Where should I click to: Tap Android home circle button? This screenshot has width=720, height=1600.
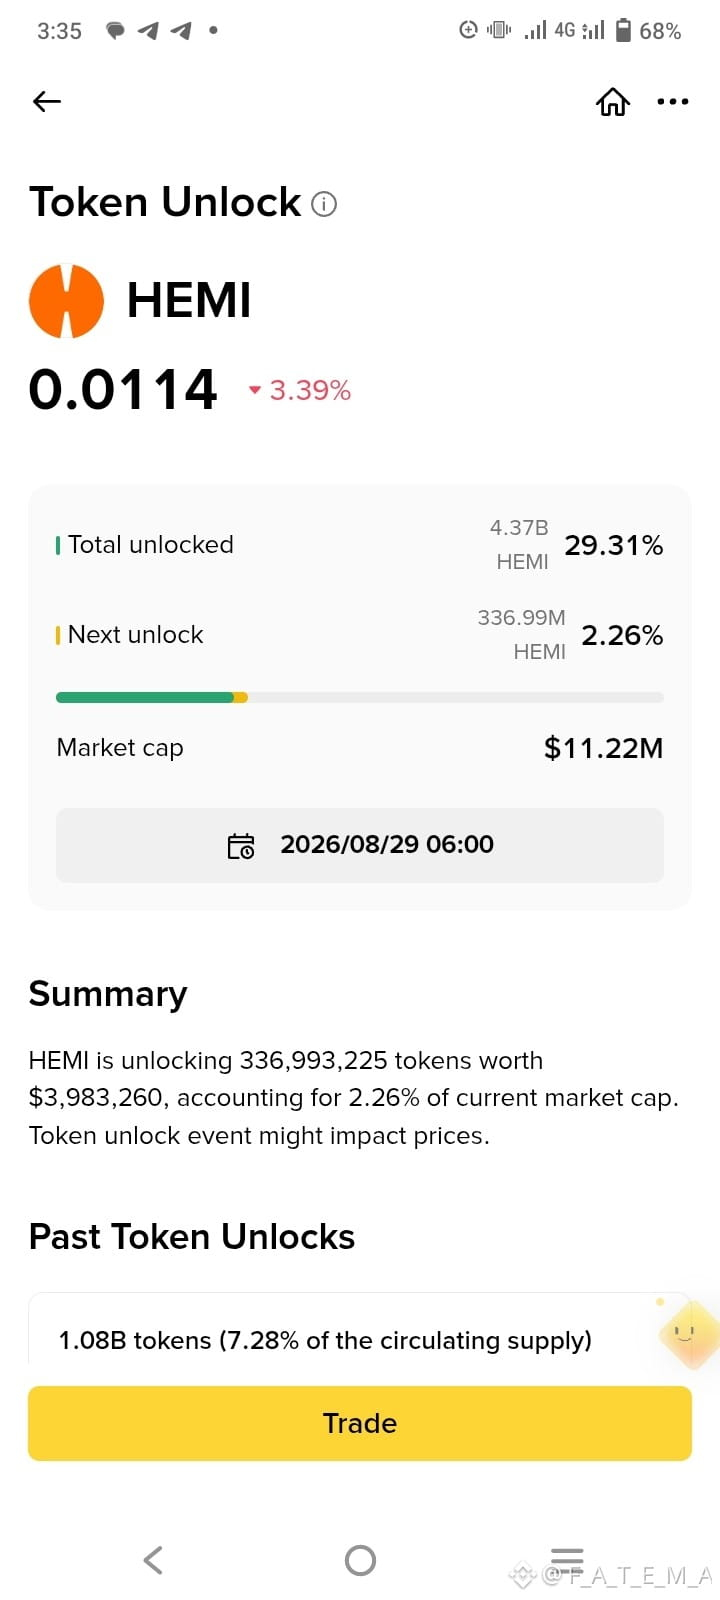tap(360, 1560)
